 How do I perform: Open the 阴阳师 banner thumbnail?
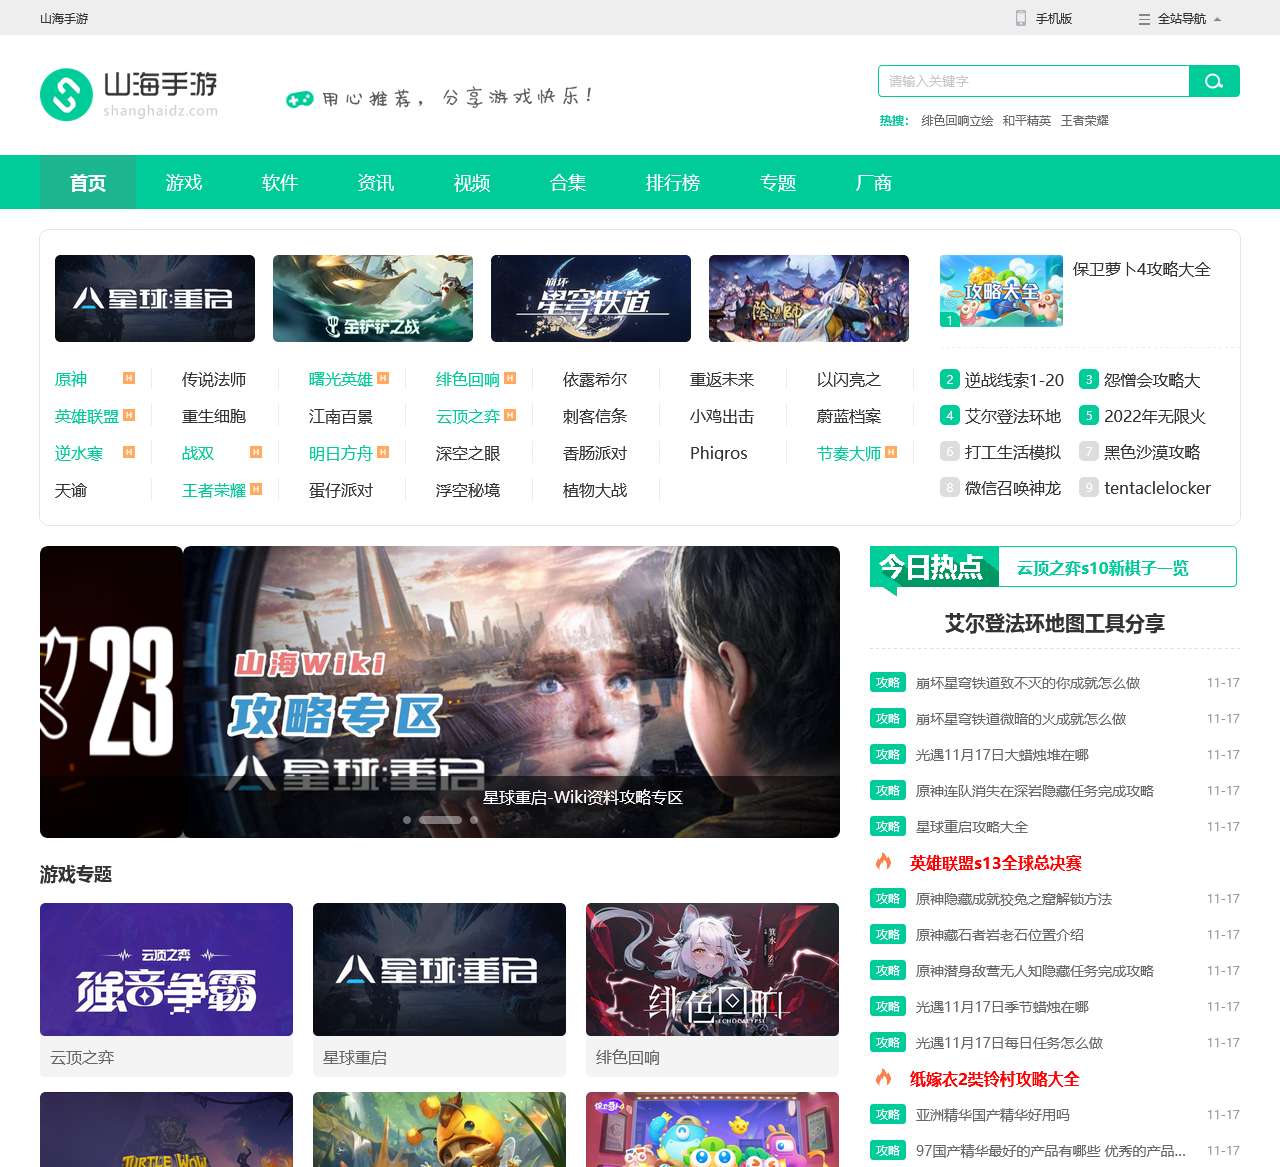click(809, 298)
